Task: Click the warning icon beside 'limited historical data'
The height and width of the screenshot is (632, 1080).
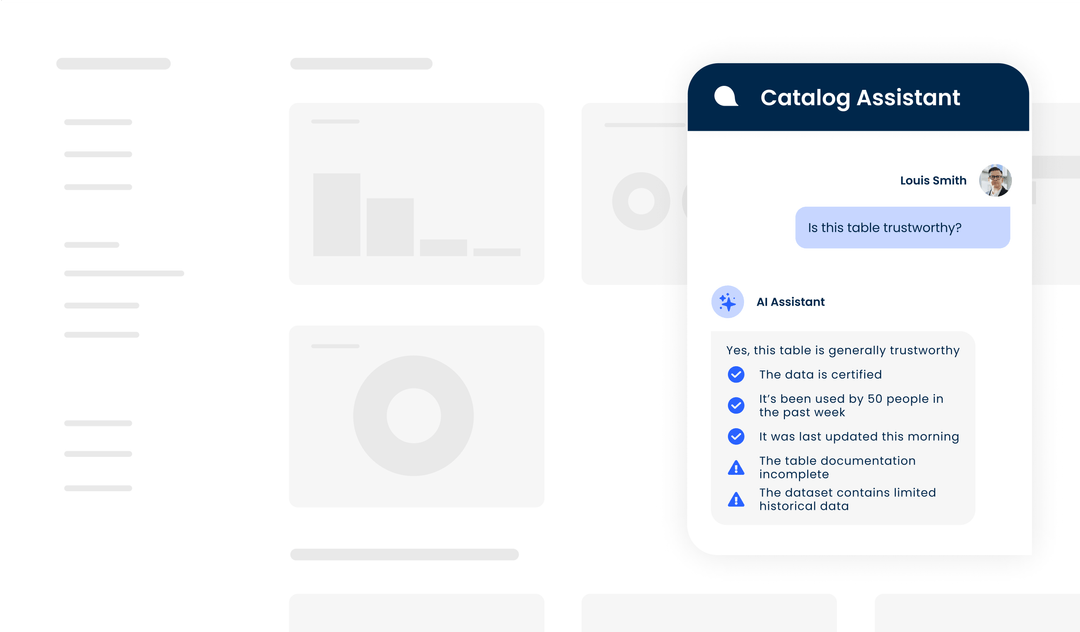Action: tap(736, 500)
